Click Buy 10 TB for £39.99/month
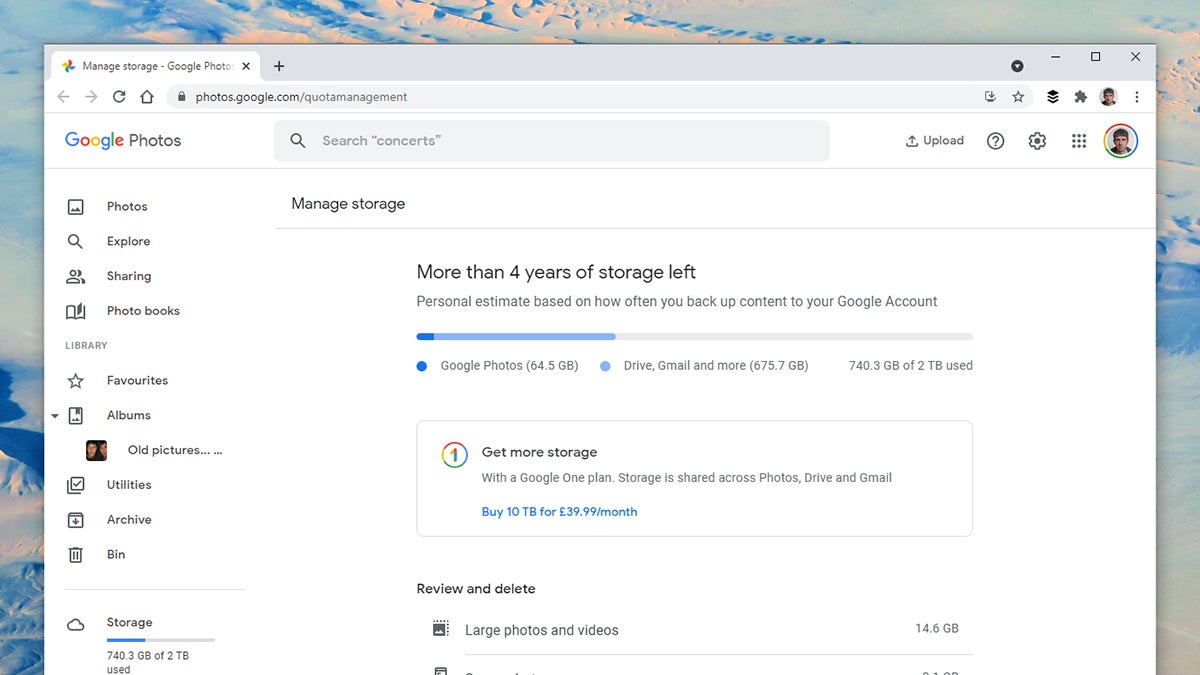Viewport: 1200px width, 675px height. (x=559, y=511)
